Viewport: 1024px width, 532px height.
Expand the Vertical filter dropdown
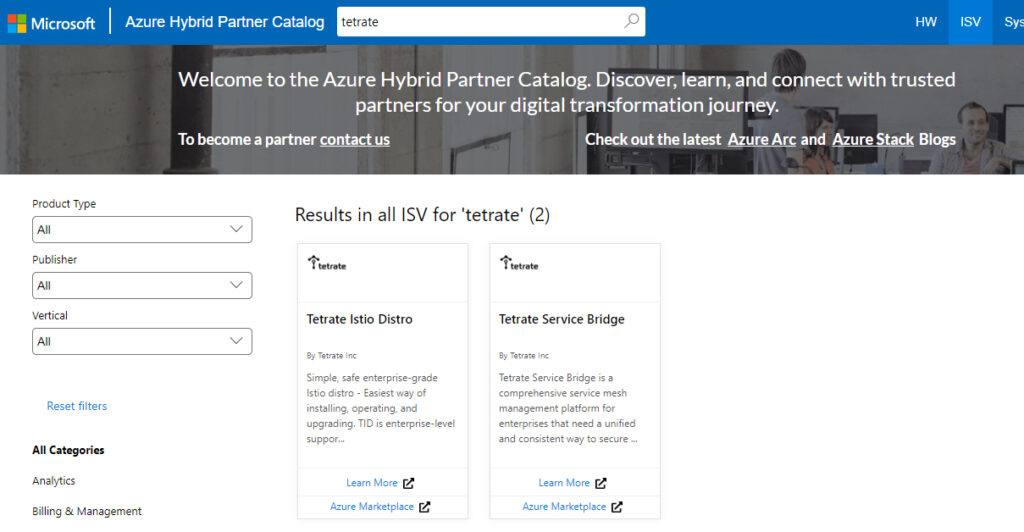[x=141, y=341]
